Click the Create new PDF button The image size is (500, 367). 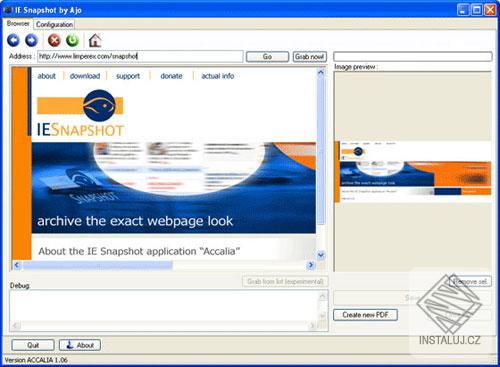click(x=365, y=315)
